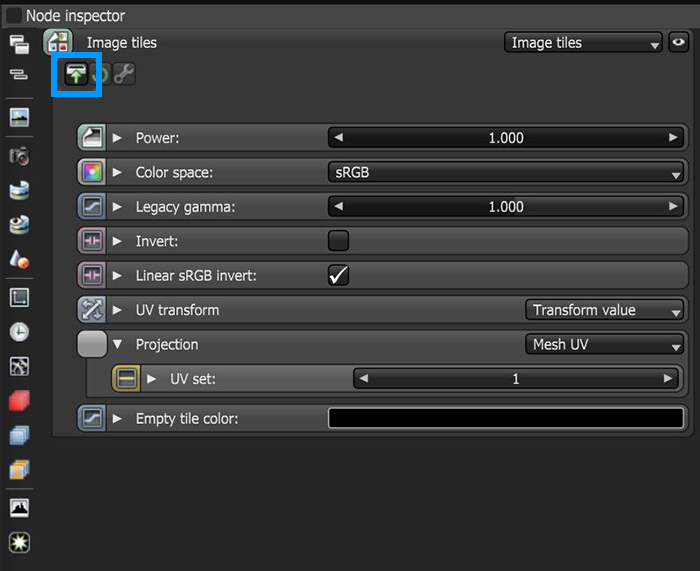Decrease UV set with left arrow
This screenshot has width=700, height=571.
(363, 379)
